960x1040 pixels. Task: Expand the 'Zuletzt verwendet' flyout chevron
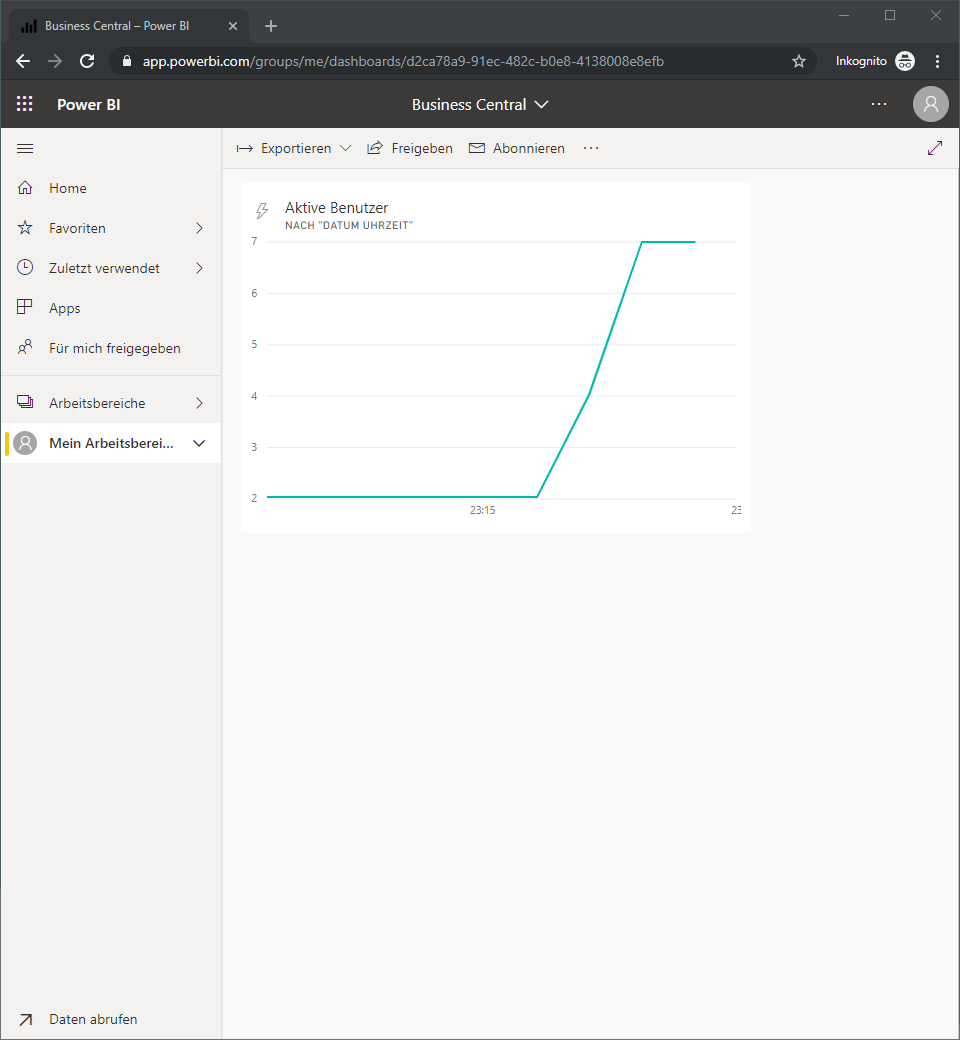coord(199,268)
